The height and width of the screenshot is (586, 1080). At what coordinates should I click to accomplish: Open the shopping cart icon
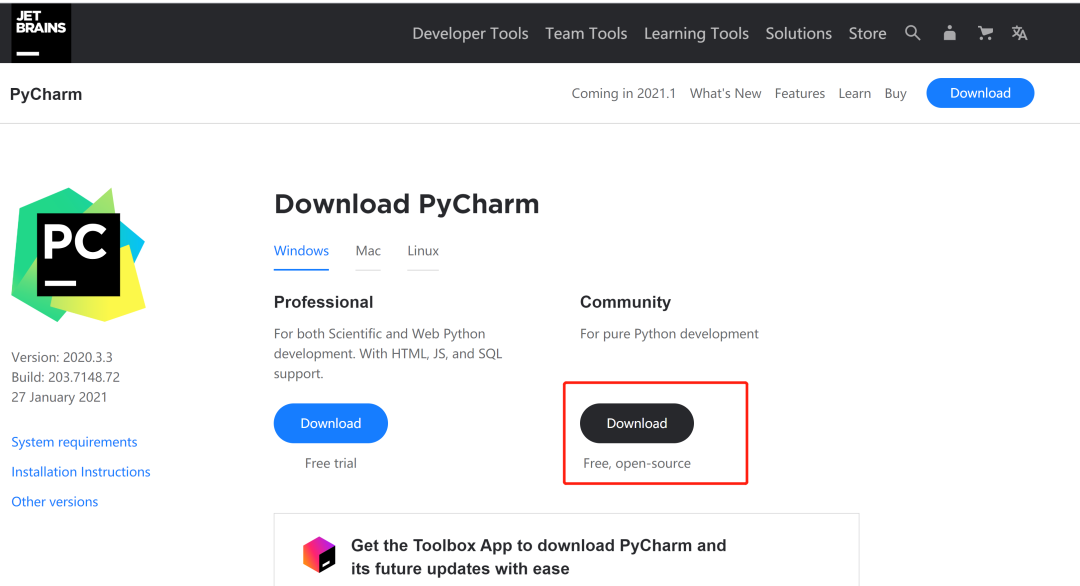(x=985, y=33)
